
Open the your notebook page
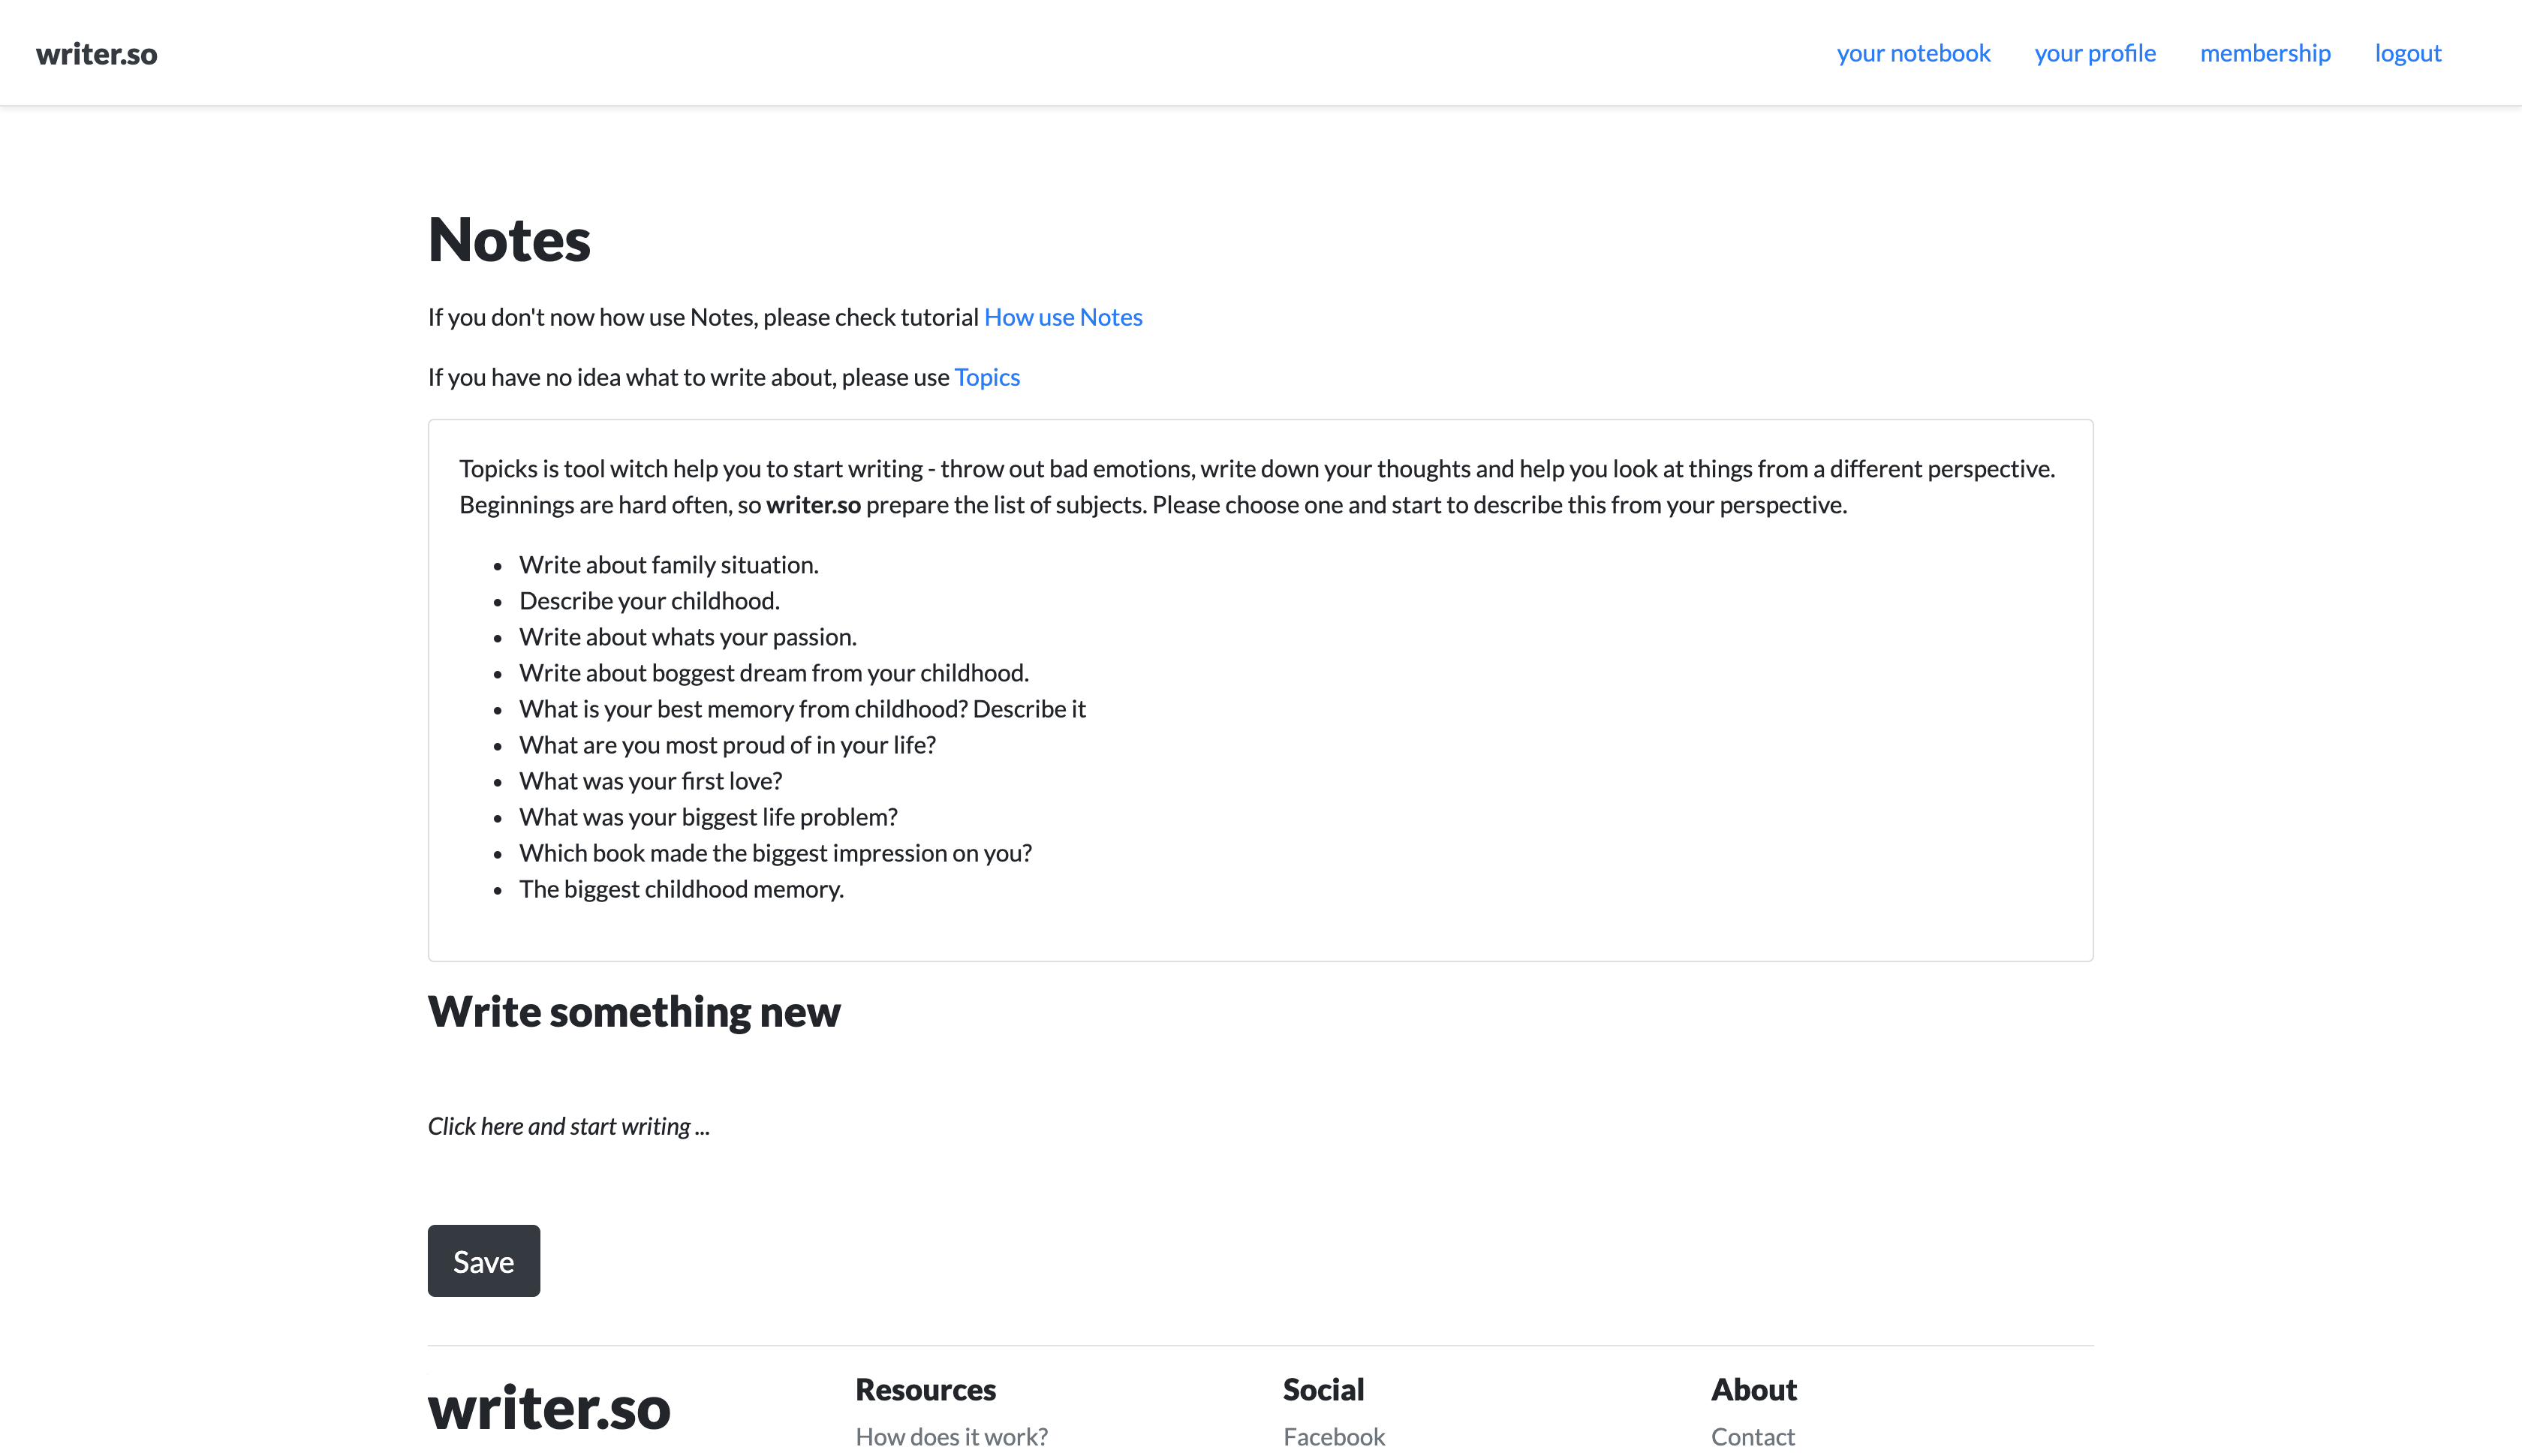click(x=1913, y=53)
